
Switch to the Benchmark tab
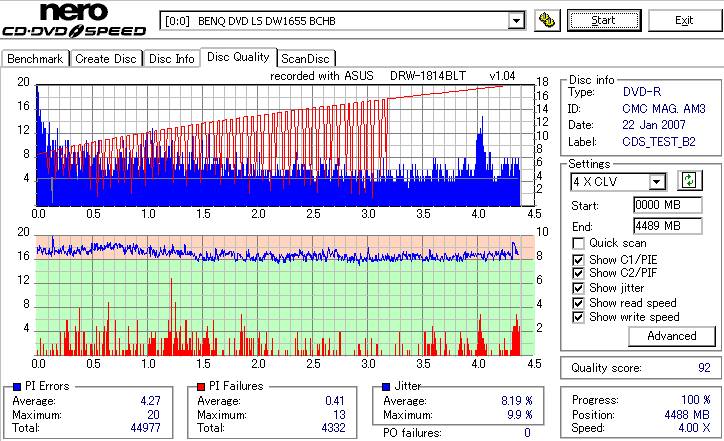pos(35,59)
